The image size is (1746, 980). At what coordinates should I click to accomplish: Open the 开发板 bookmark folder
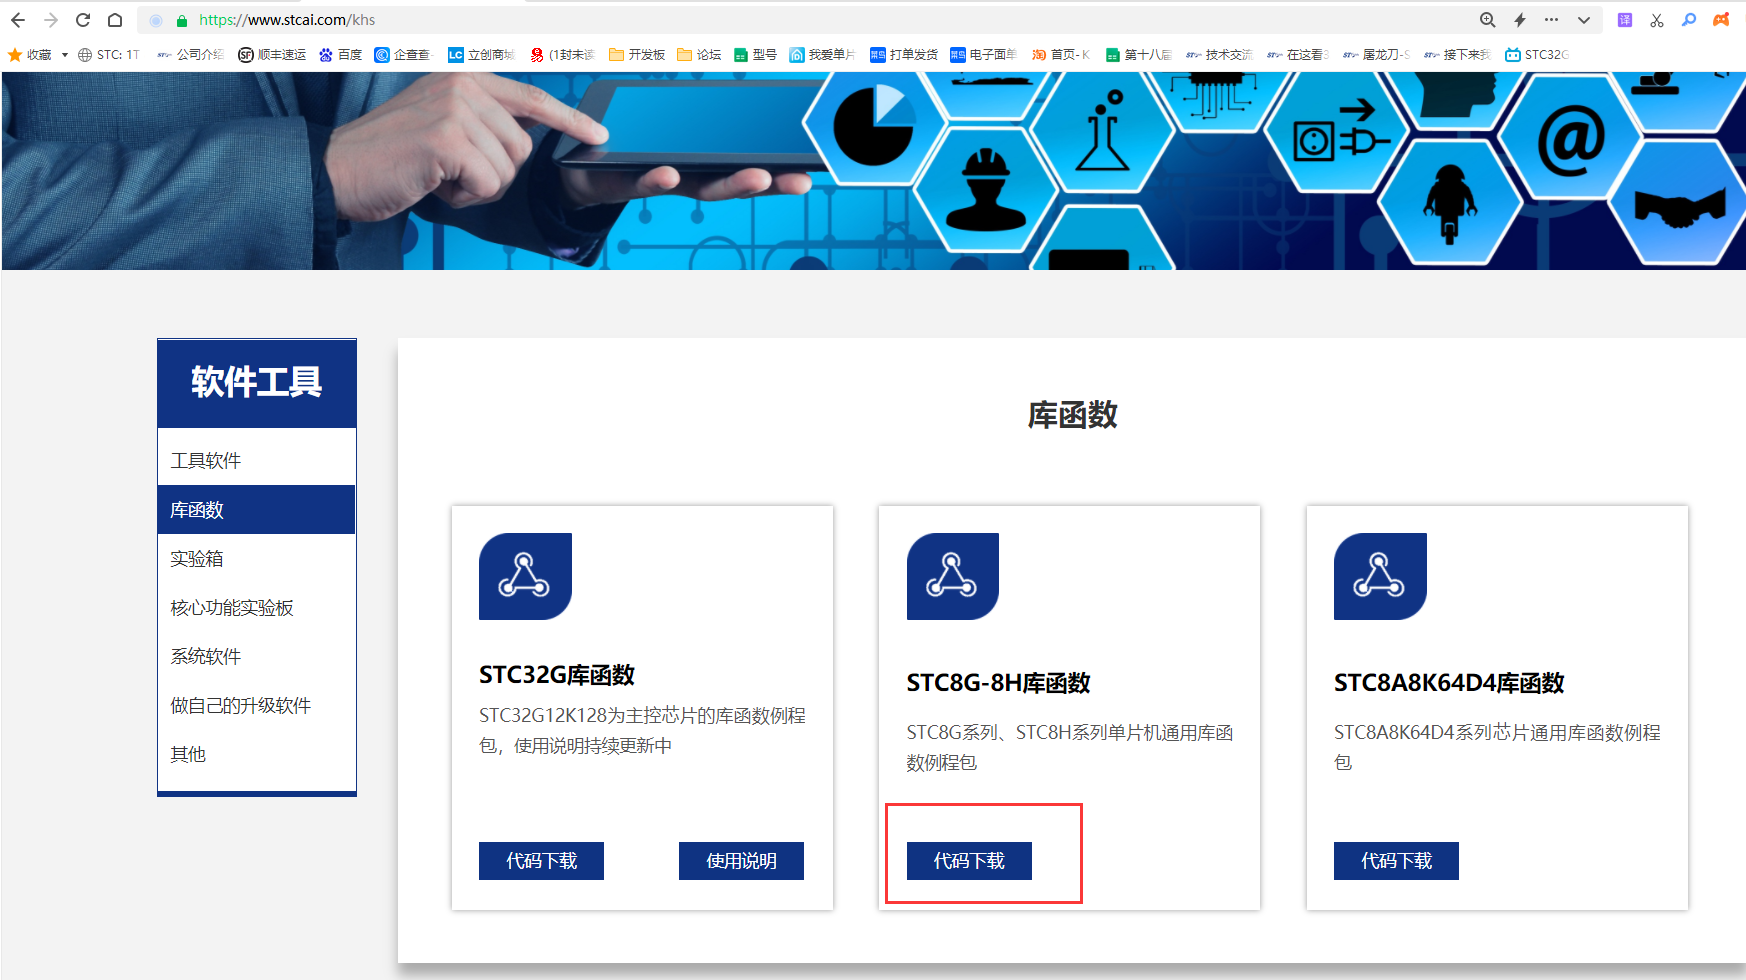tap(637, 55)
